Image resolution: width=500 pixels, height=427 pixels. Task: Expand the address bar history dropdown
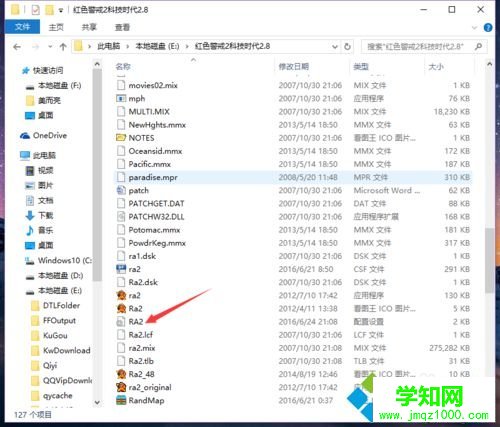pyautogui.click(x=335, y=47)
